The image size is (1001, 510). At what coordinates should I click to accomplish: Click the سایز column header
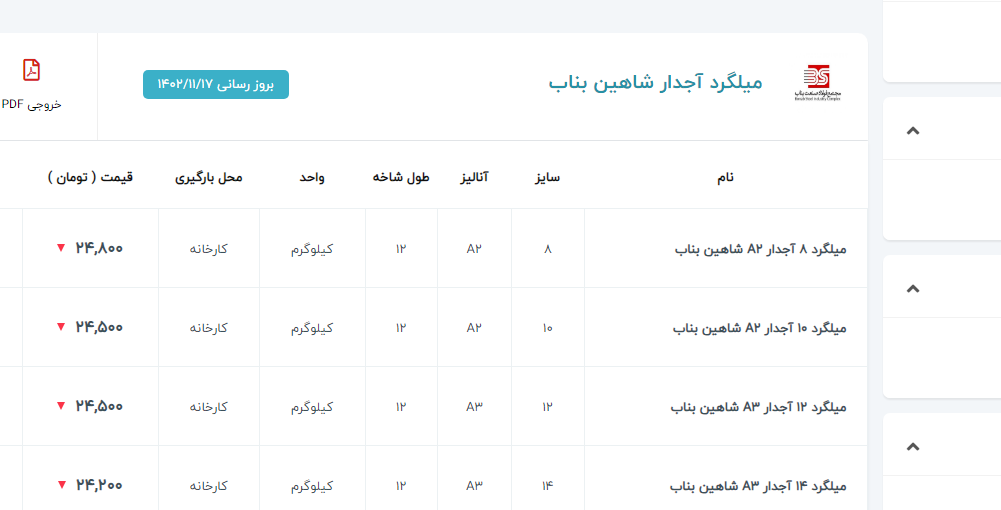pos(547,177)
